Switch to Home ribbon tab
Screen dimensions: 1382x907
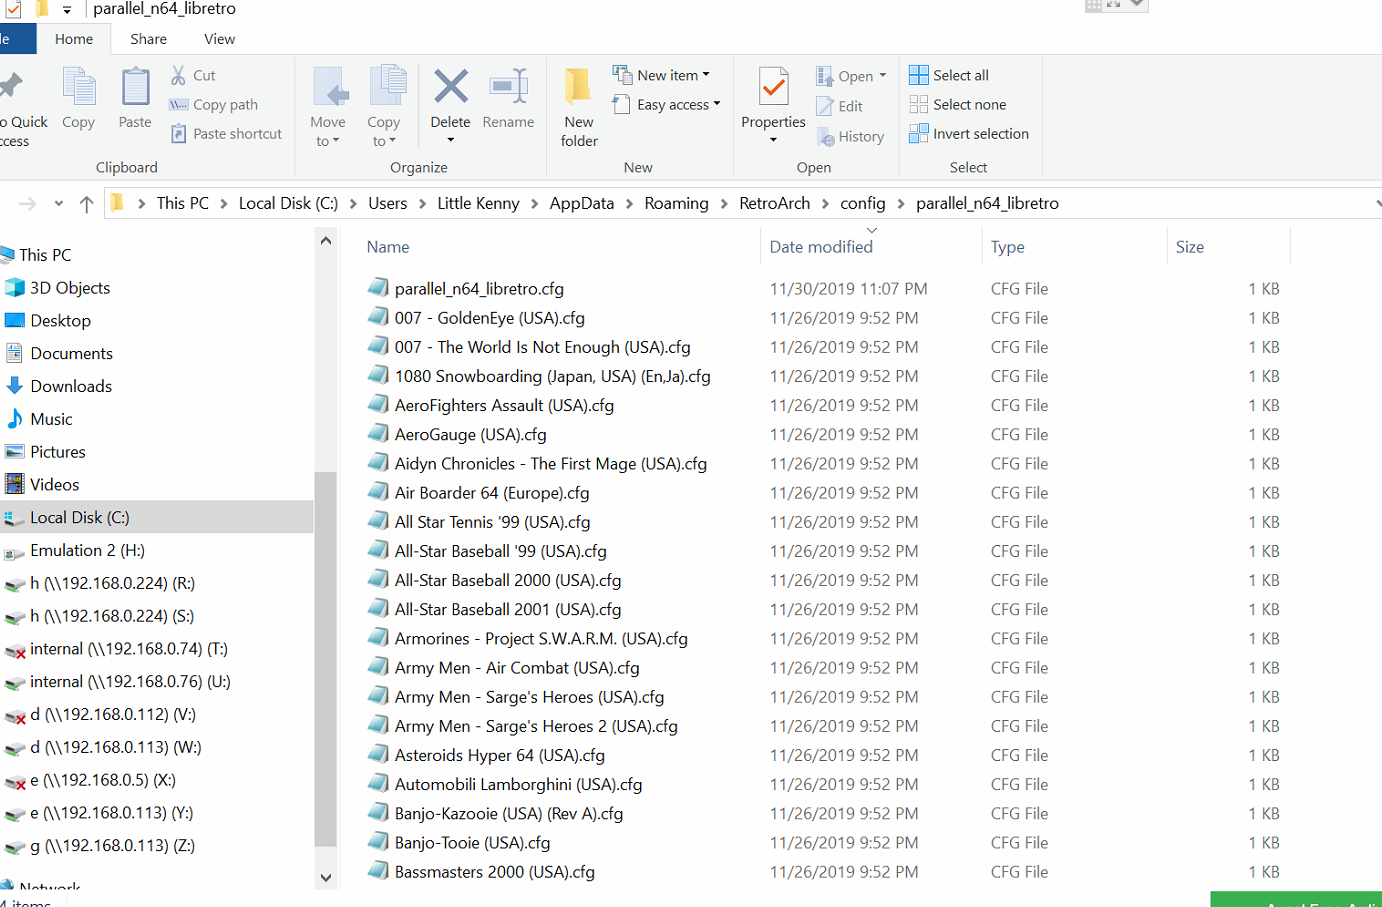74,39
